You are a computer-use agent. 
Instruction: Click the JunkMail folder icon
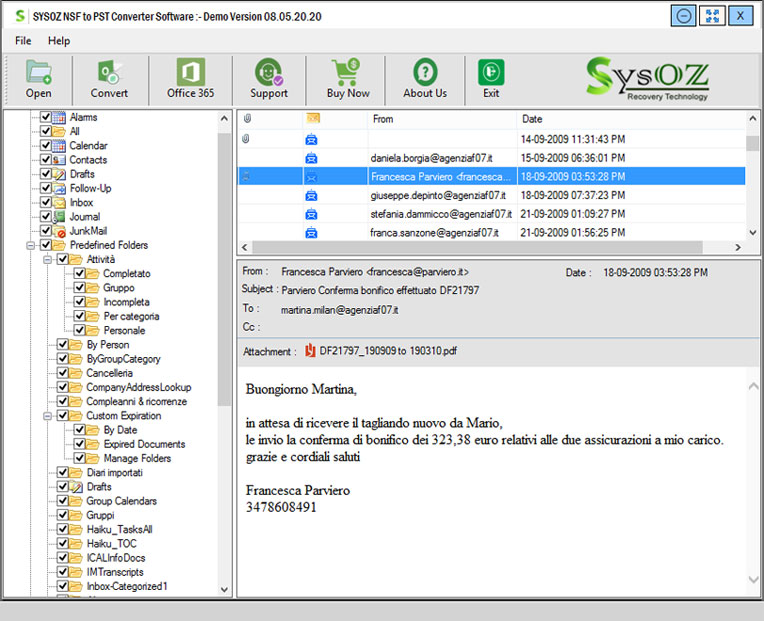(x=59, y=231)
